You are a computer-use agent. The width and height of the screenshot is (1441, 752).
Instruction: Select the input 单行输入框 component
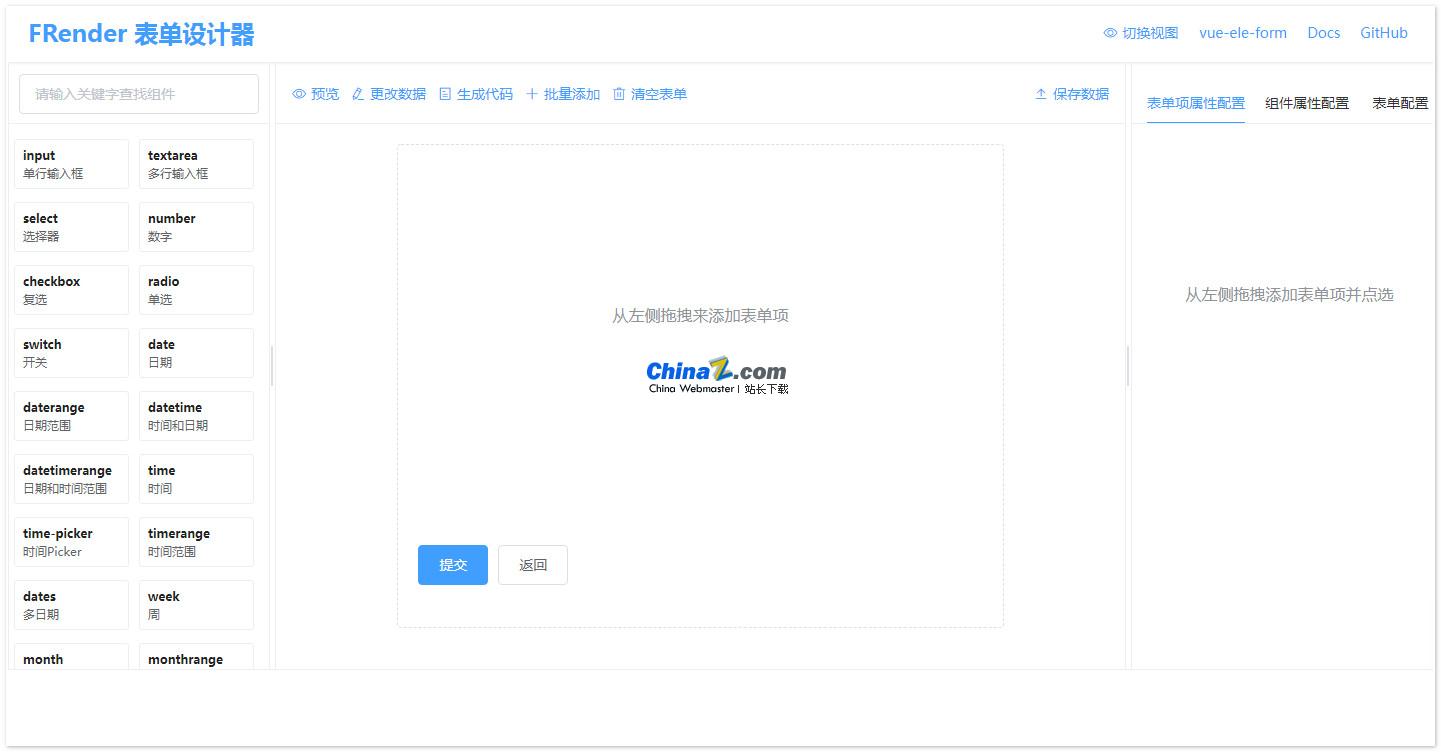[71, 163]
